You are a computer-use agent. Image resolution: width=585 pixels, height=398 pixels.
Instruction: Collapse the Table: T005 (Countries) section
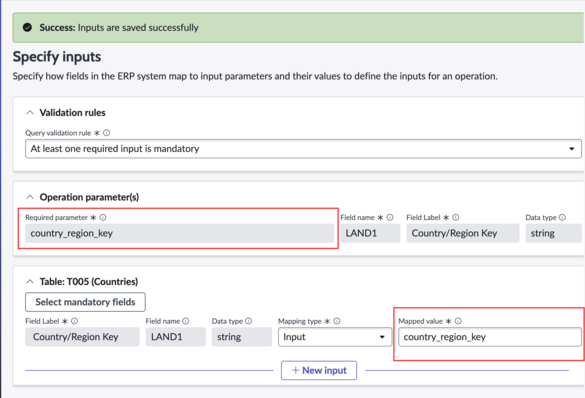(x=30, y=282)
